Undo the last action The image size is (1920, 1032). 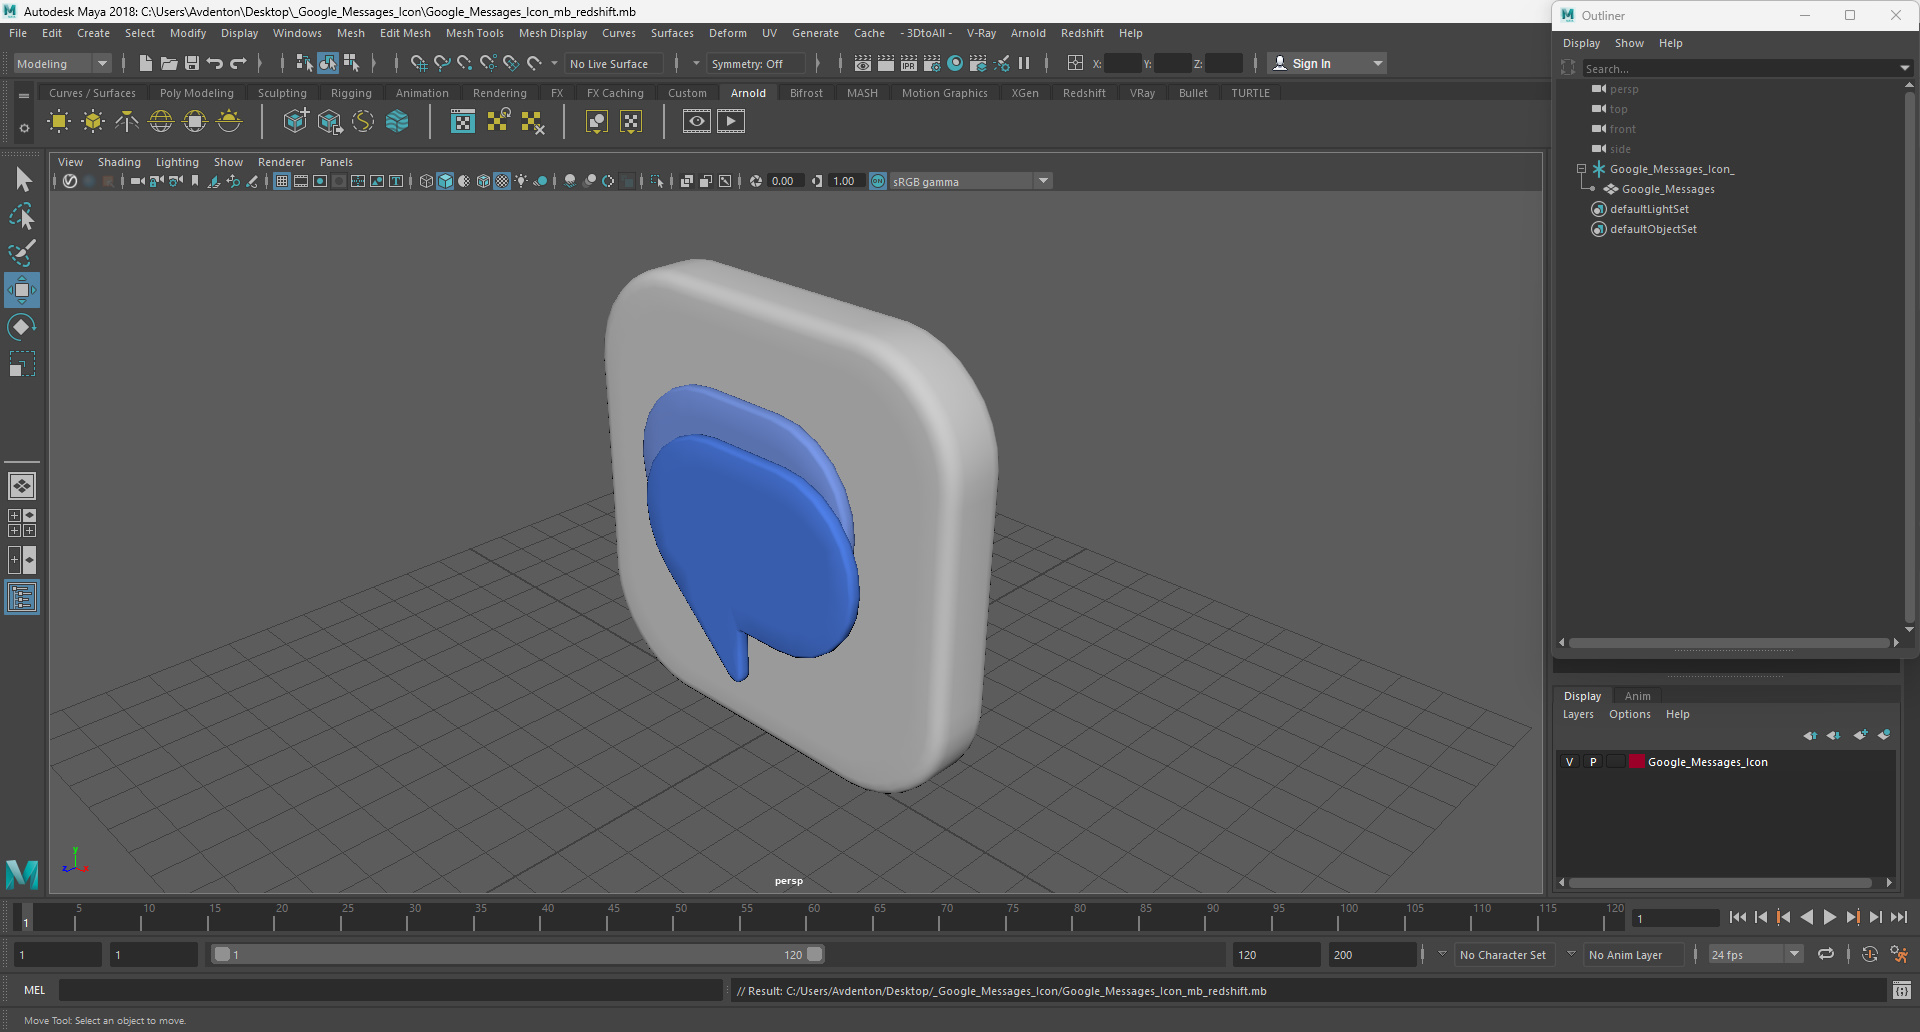(215, 63)
